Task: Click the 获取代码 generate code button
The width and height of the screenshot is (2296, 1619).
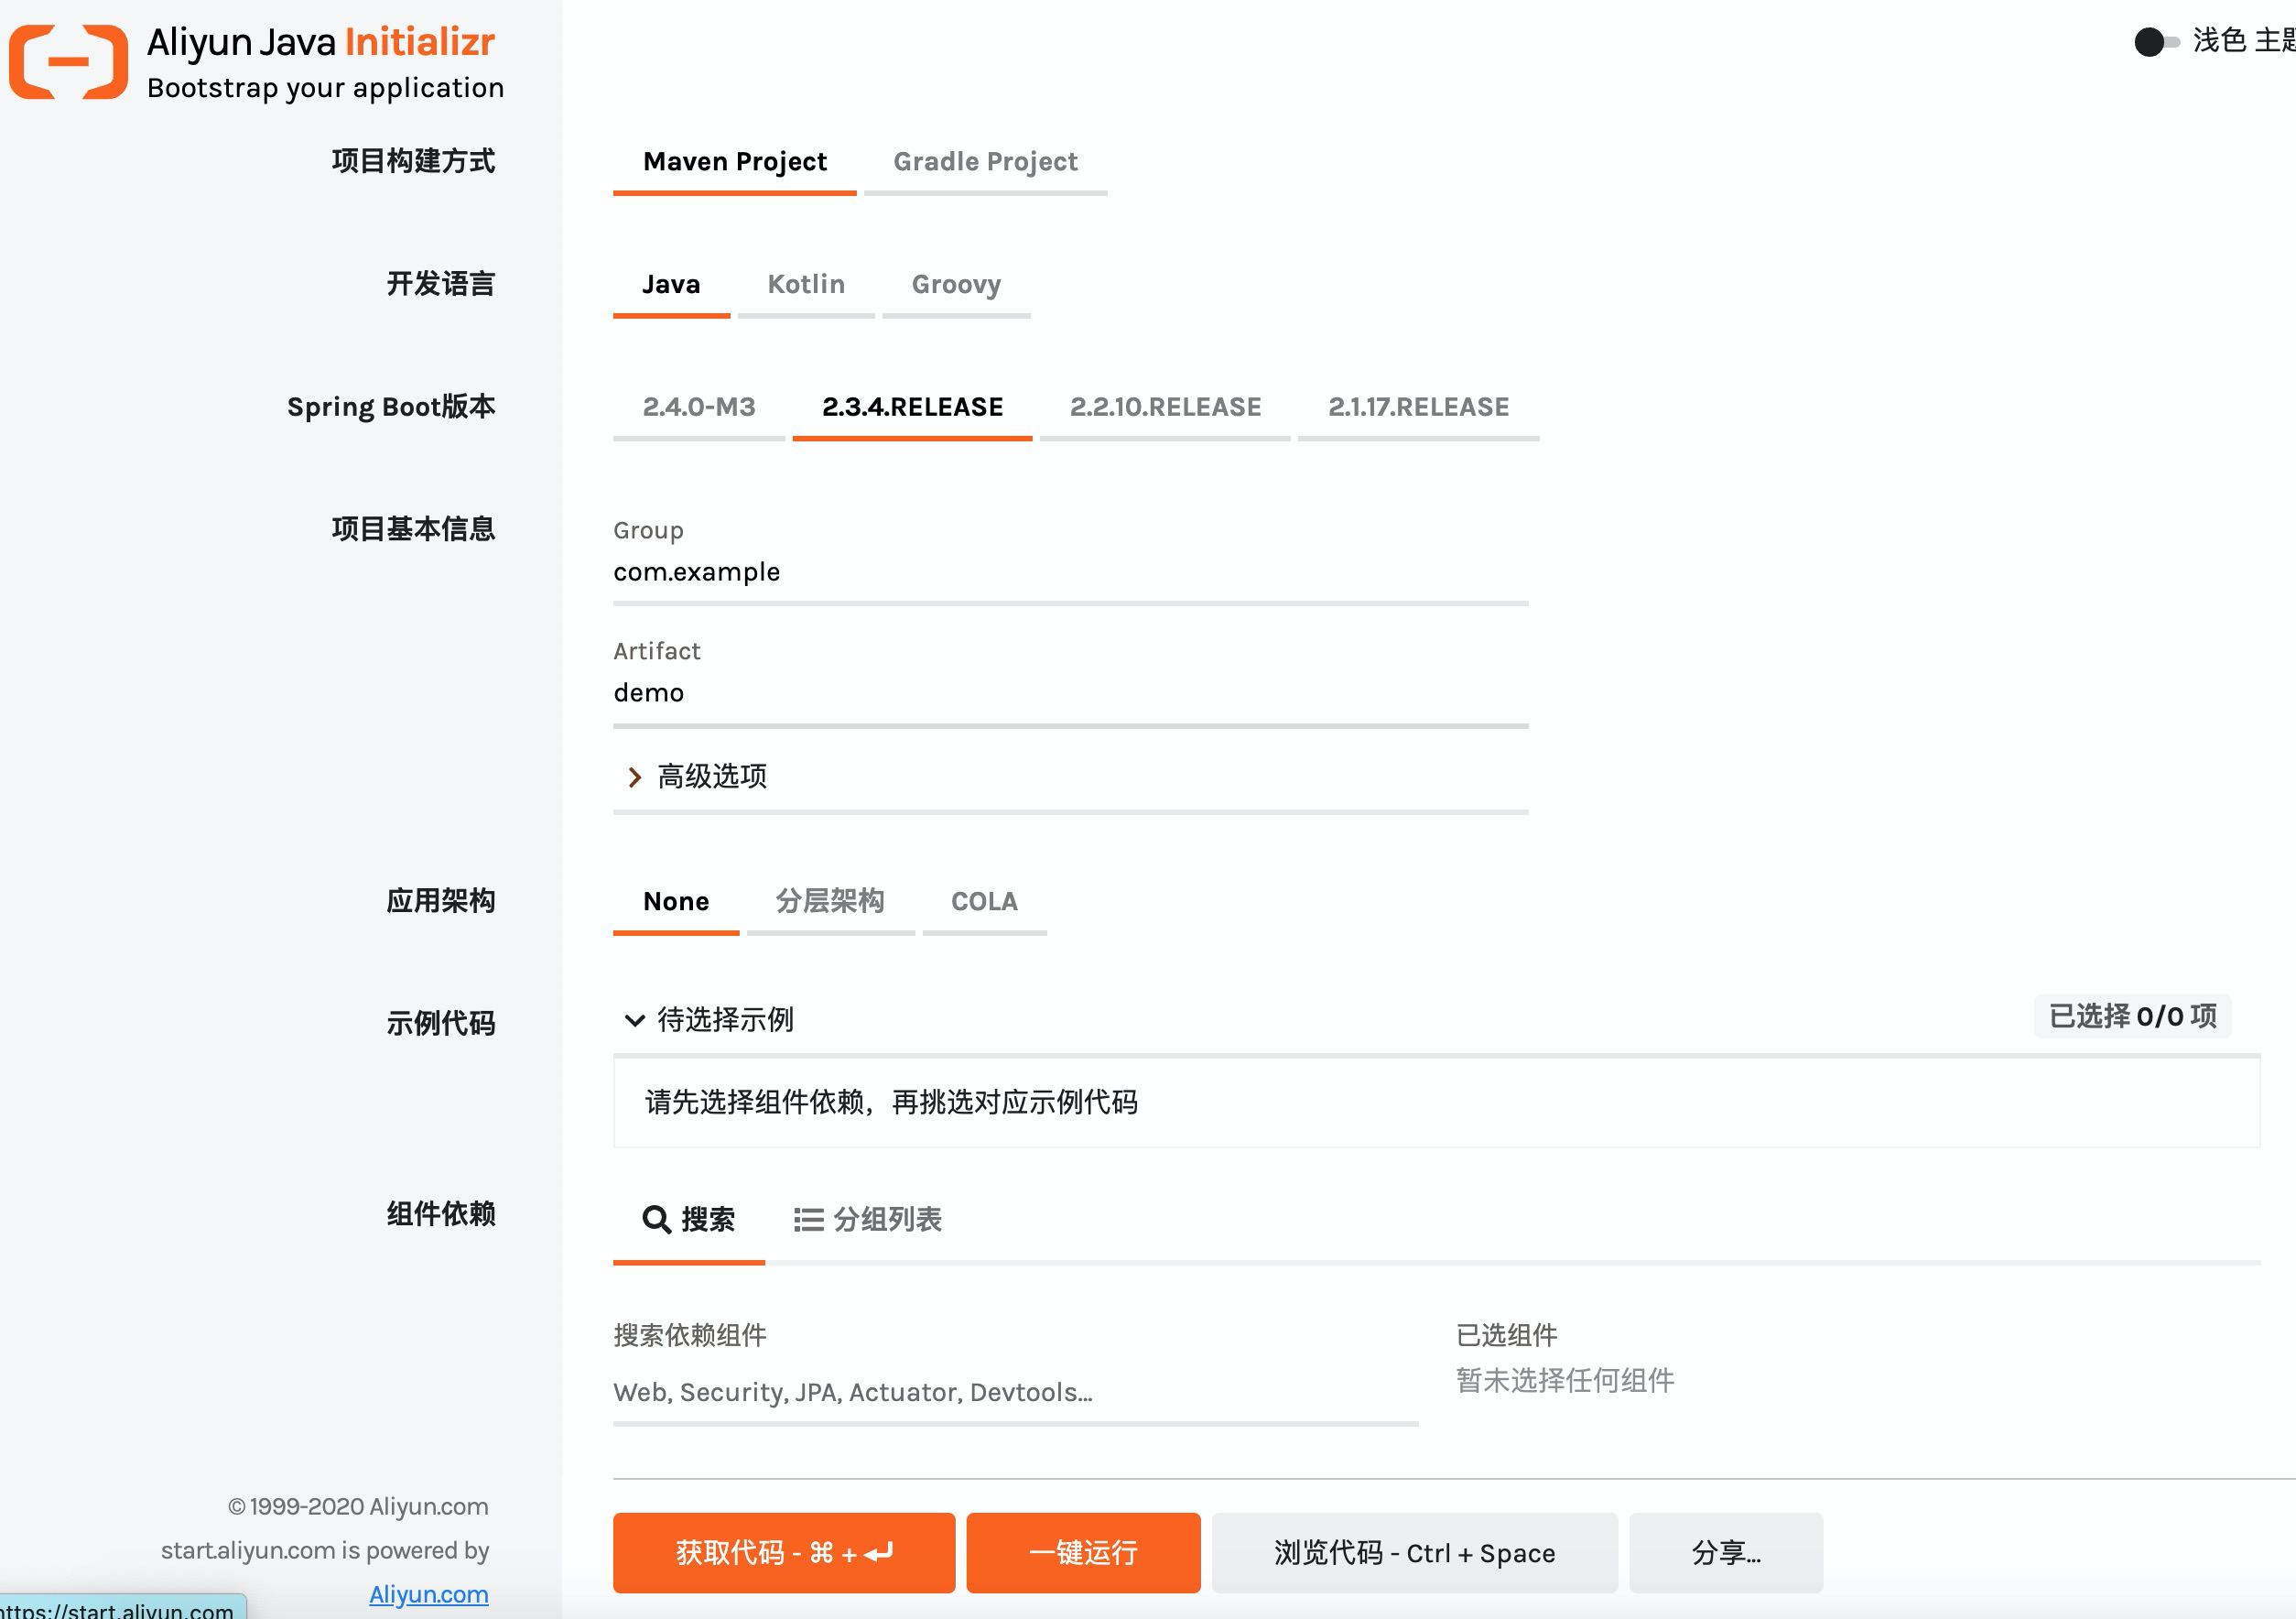Action: click(x=784, y=1553)
